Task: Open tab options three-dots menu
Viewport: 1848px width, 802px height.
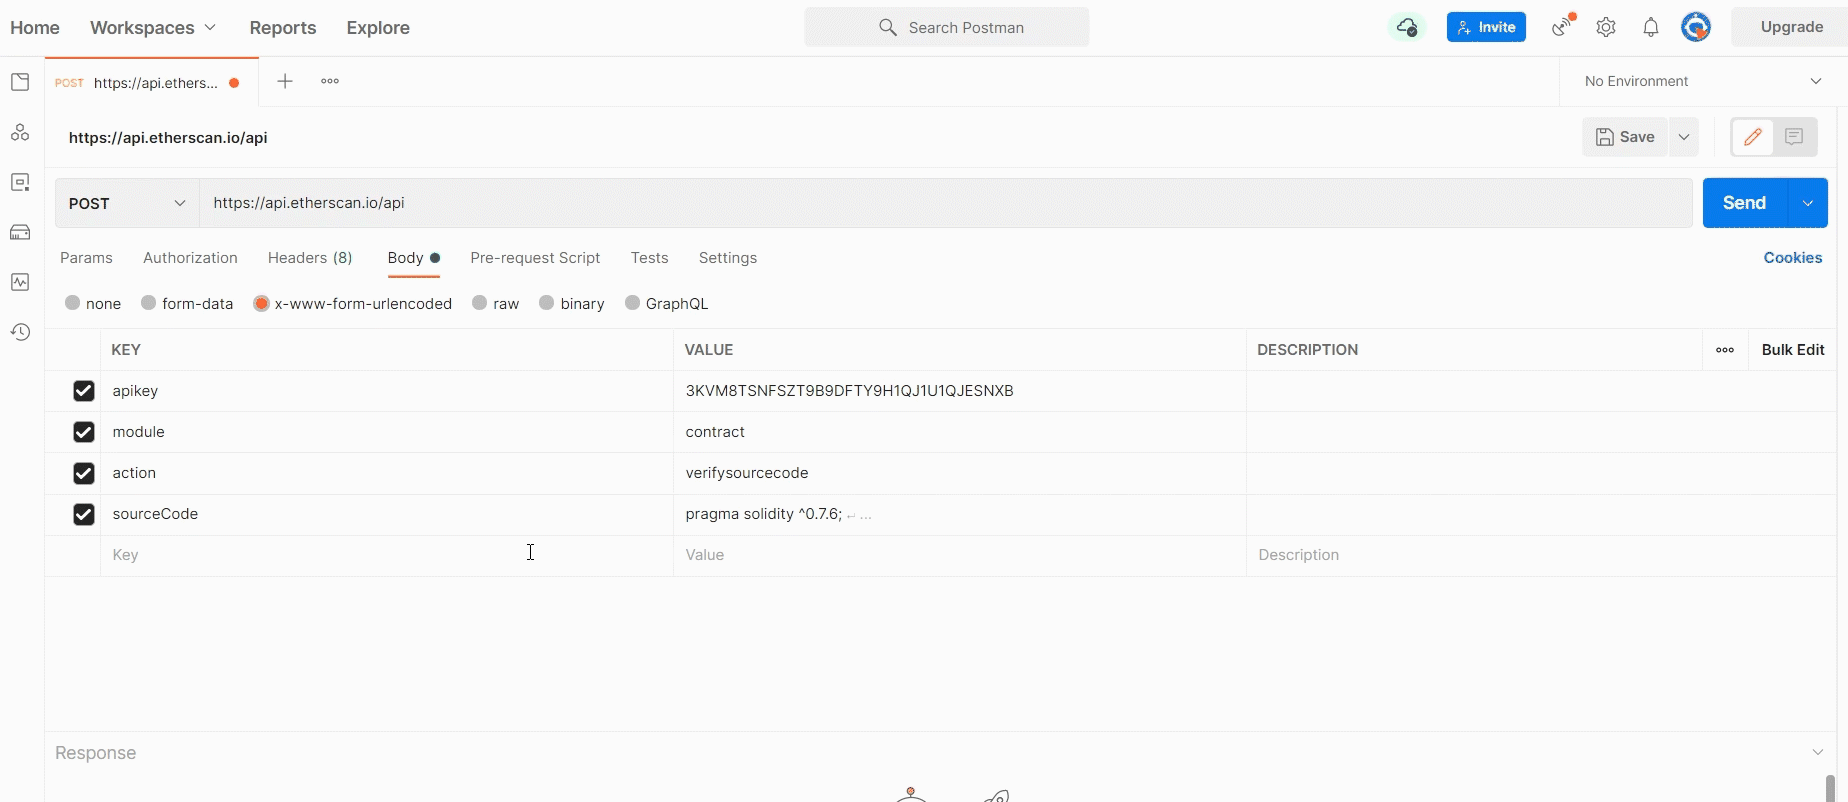Action: [330, 82]
